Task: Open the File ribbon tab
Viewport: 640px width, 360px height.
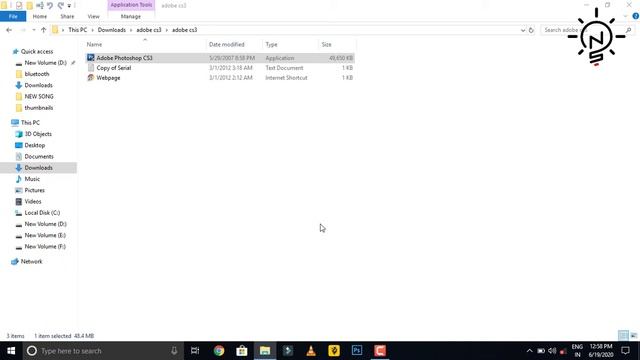Action: click(x=13, y=16)
